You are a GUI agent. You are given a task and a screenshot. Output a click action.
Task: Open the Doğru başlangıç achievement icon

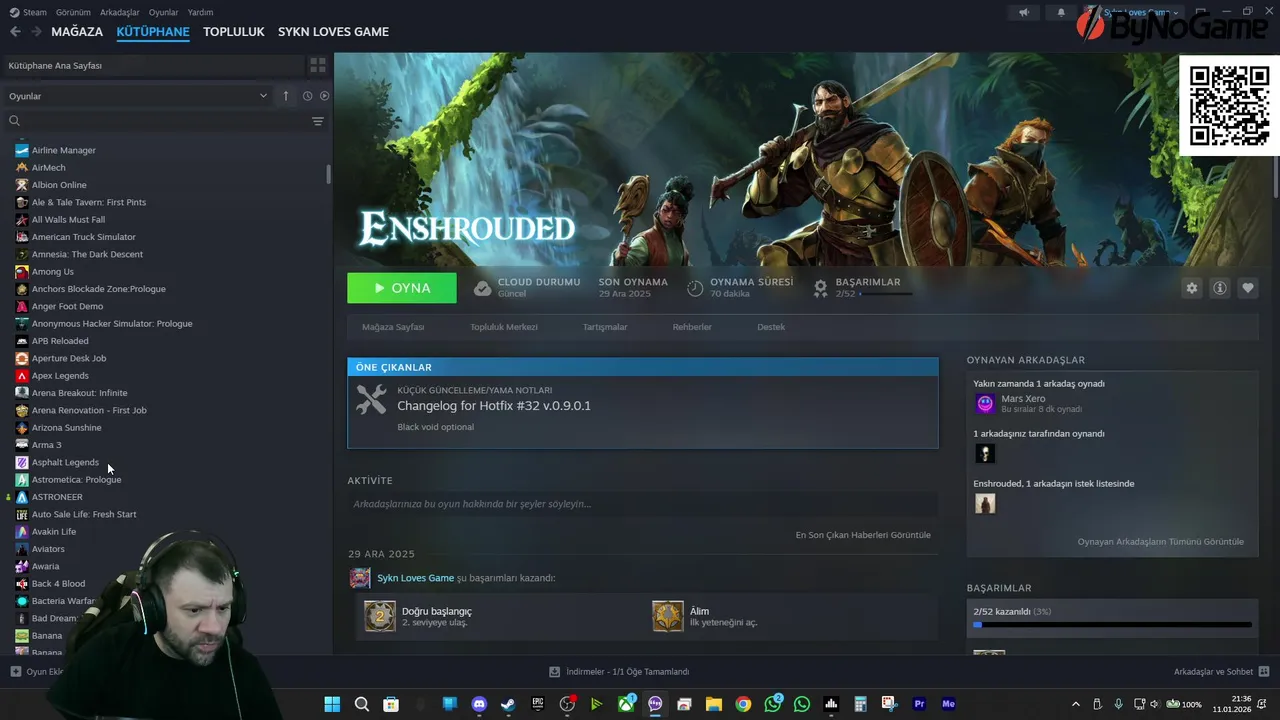pyautogui.click(x=380, y=616)
